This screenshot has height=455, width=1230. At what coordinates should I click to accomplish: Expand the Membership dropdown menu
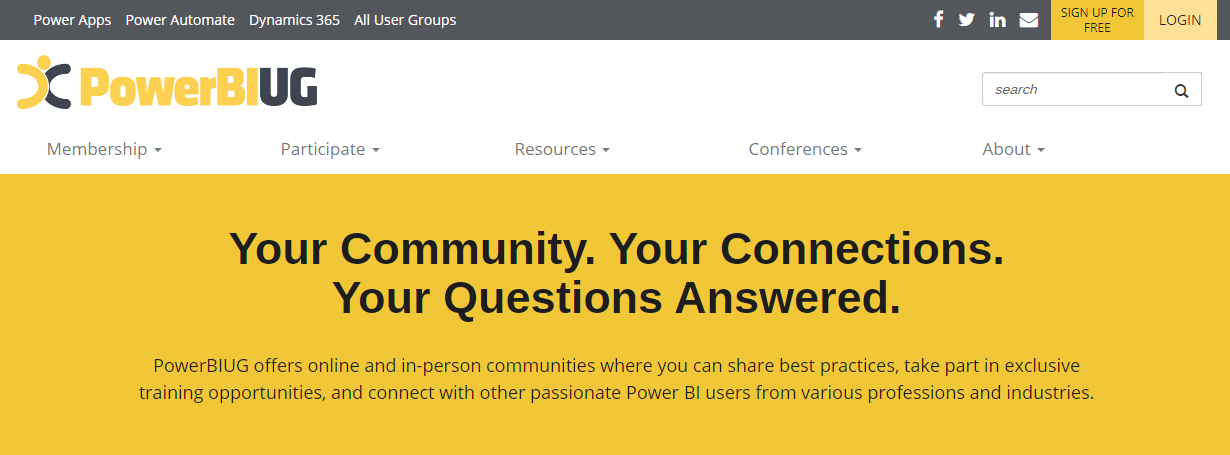104,149
